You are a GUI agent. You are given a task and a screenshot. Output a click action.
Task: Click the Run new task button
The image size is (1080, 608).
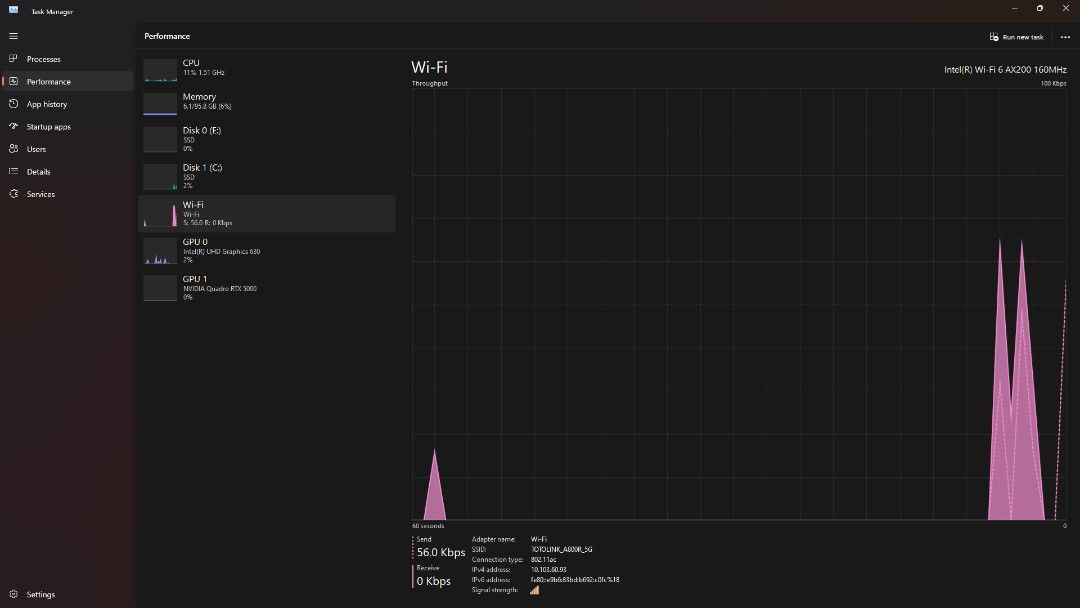pos(1016,37)
